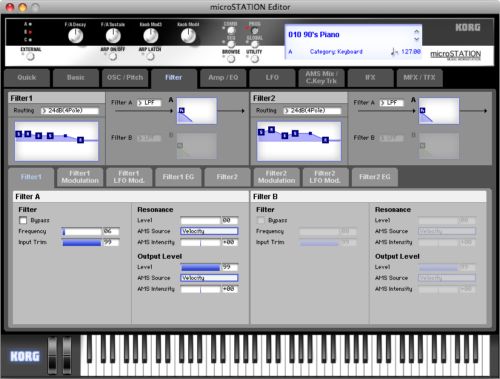
Task: Open the Filter2 Filter A LPF type dropdown
Action: tap(392, 103)
